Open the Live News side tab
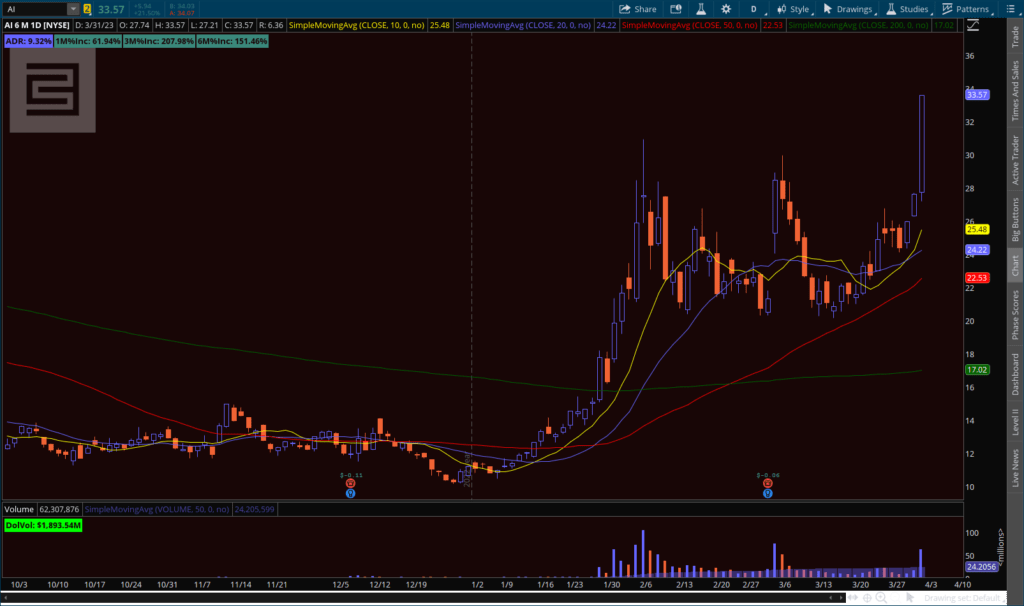This screenshot has width=1024, height=606. [x=1016, y=467]
